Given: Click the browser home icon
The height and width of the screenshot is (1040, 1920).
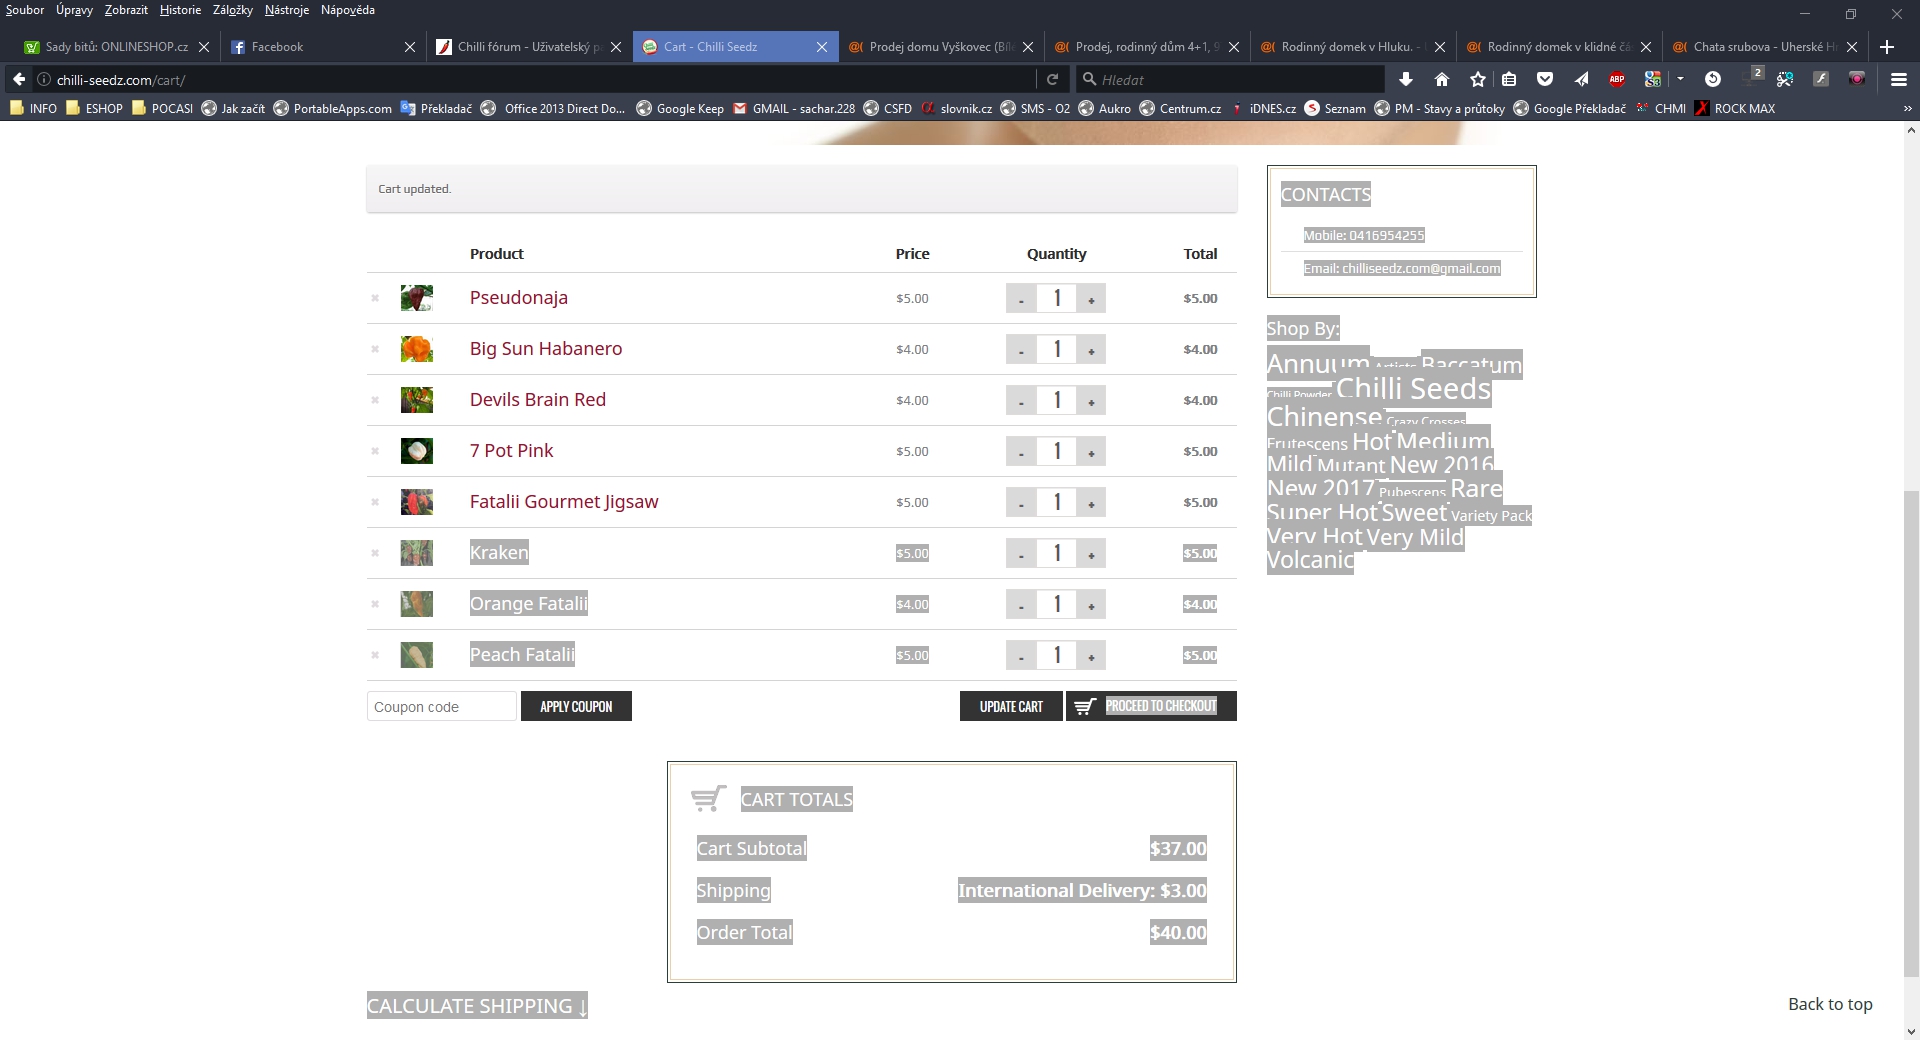Looking at the screenshot, I should pyautogui.click(x=1441, y=79).
